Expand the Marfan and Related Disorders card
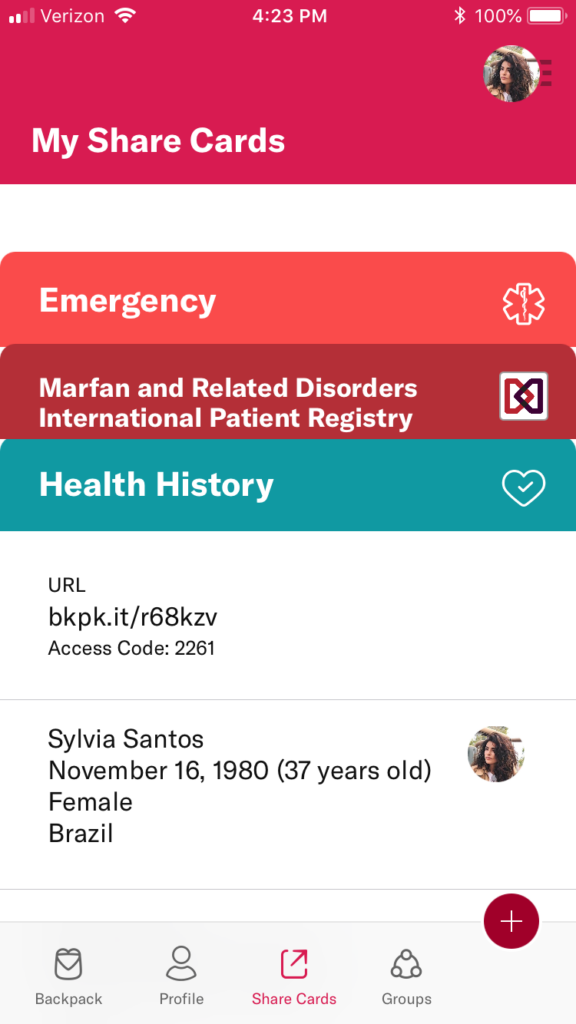 click(288, 392)
